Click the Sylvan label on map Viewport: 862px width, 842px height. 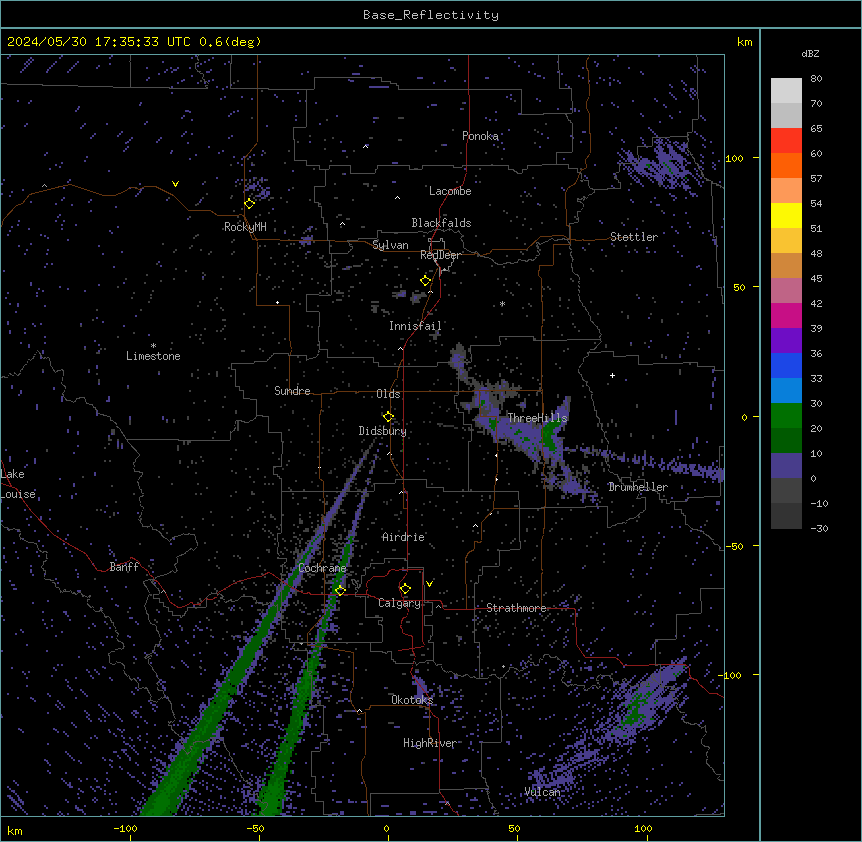click(x=390, y=245)
